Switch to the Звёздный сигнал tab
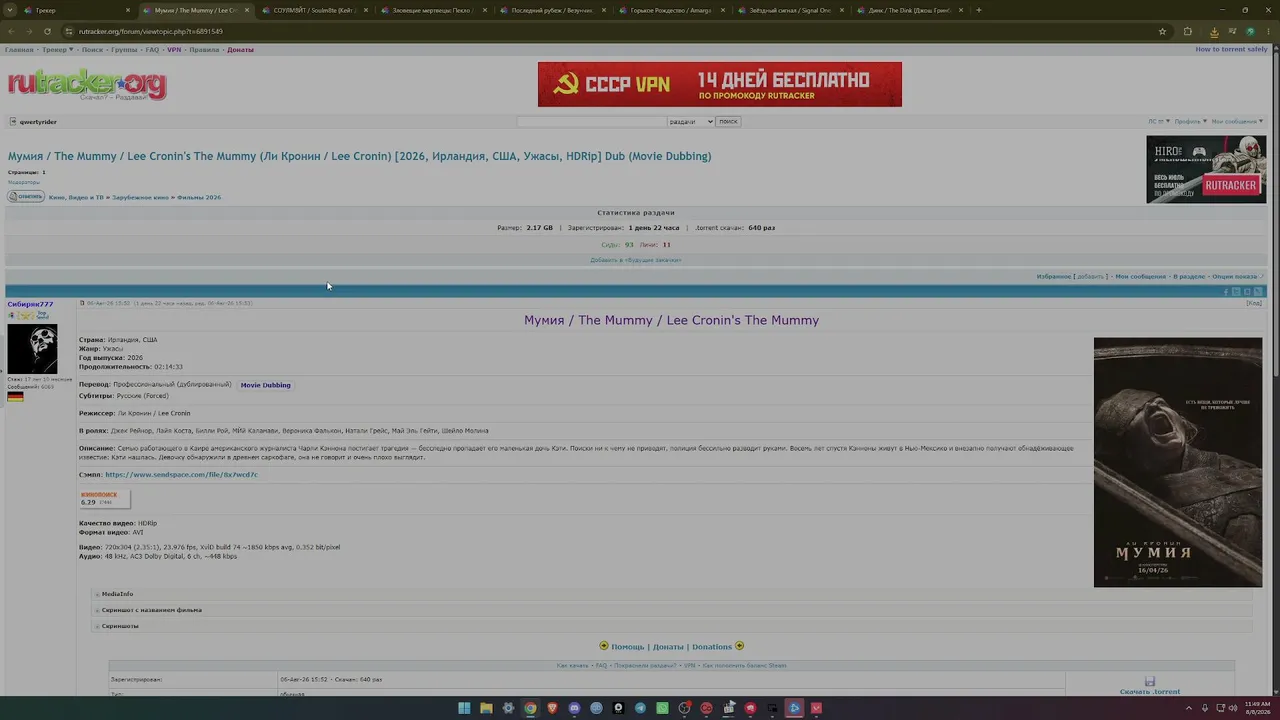 [x=790, y=10]
